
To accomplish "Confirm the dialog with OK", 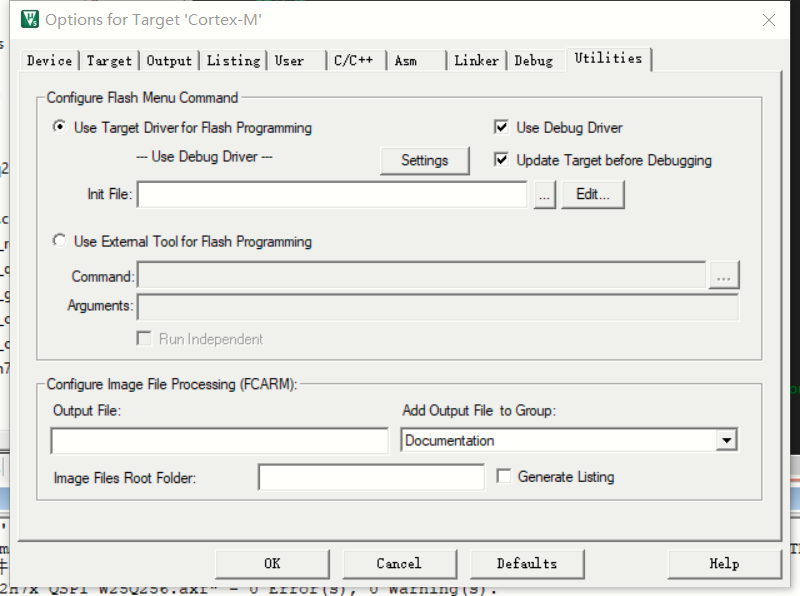I will tap(272, 564).
